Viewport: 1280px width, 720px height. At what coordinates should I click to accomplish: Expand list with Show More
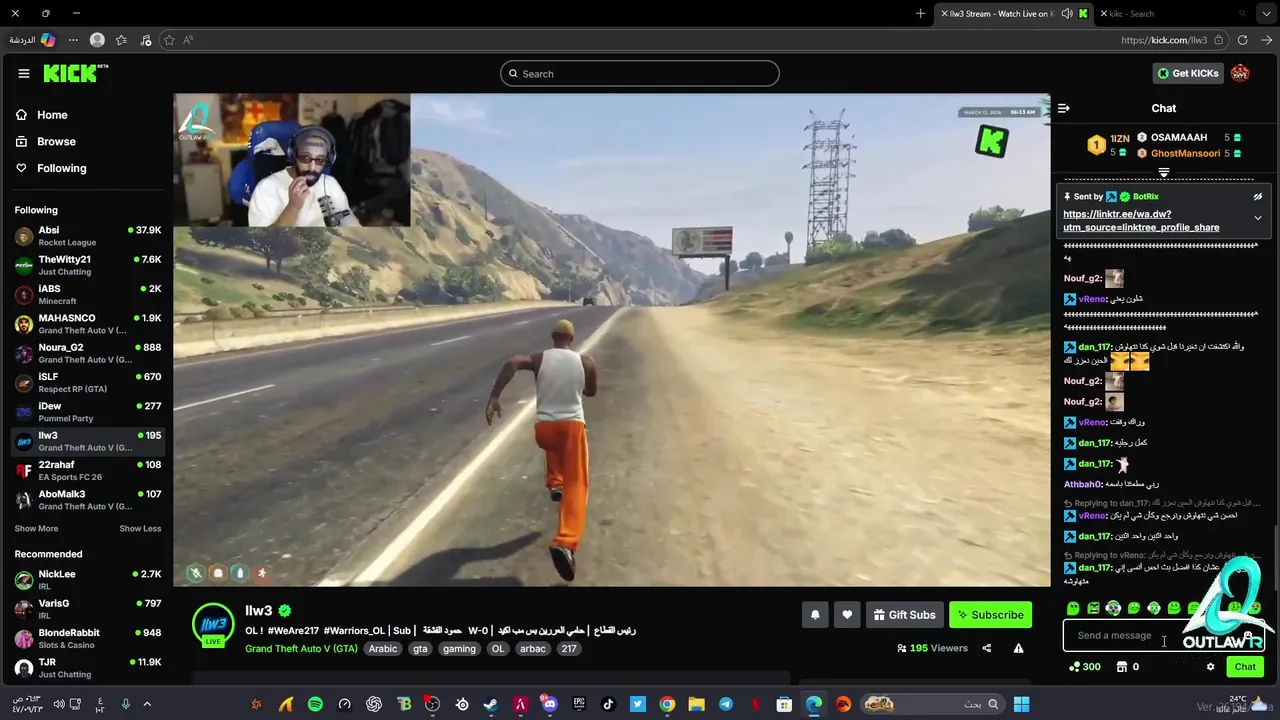[36, 529]
